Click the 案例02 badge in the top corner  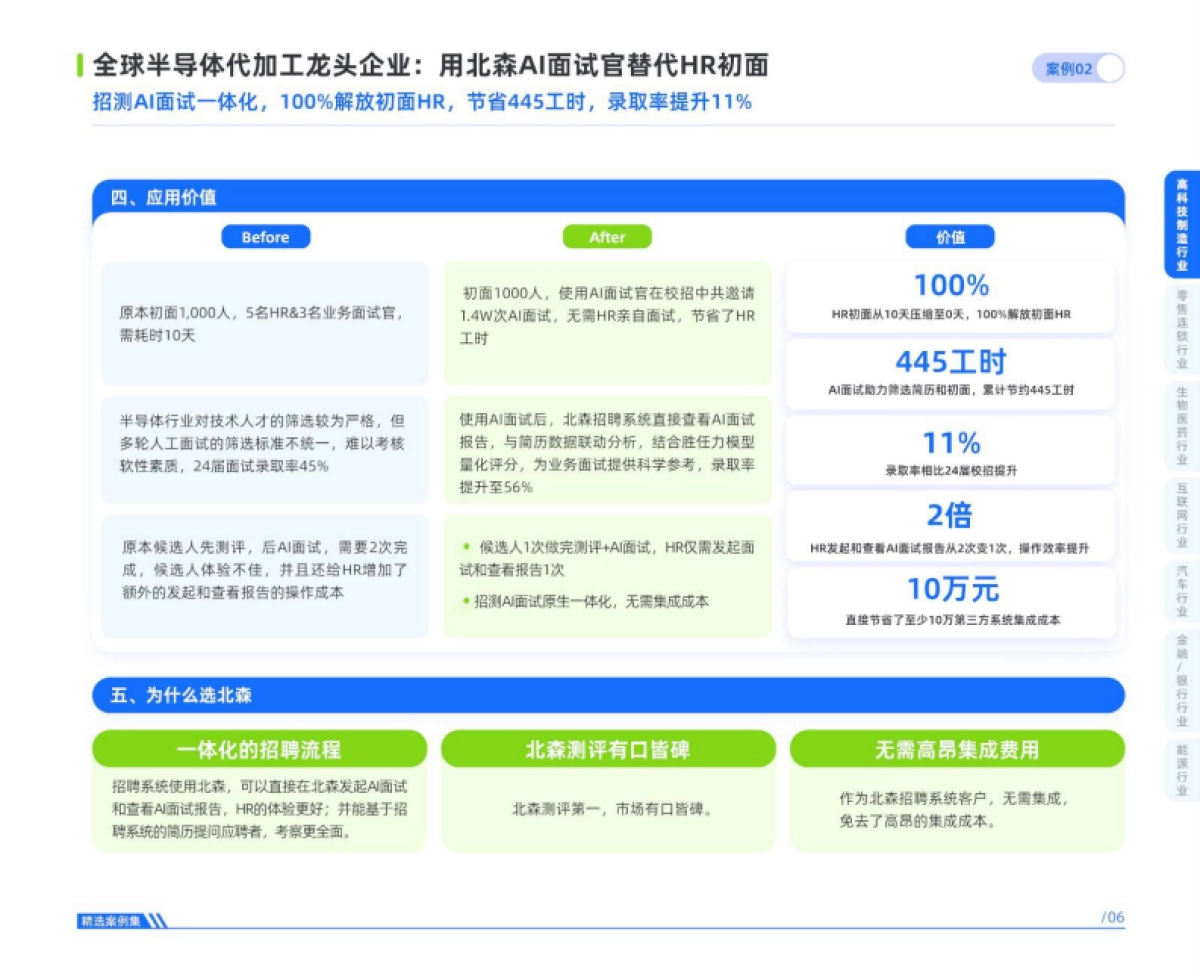point(1069,68)
